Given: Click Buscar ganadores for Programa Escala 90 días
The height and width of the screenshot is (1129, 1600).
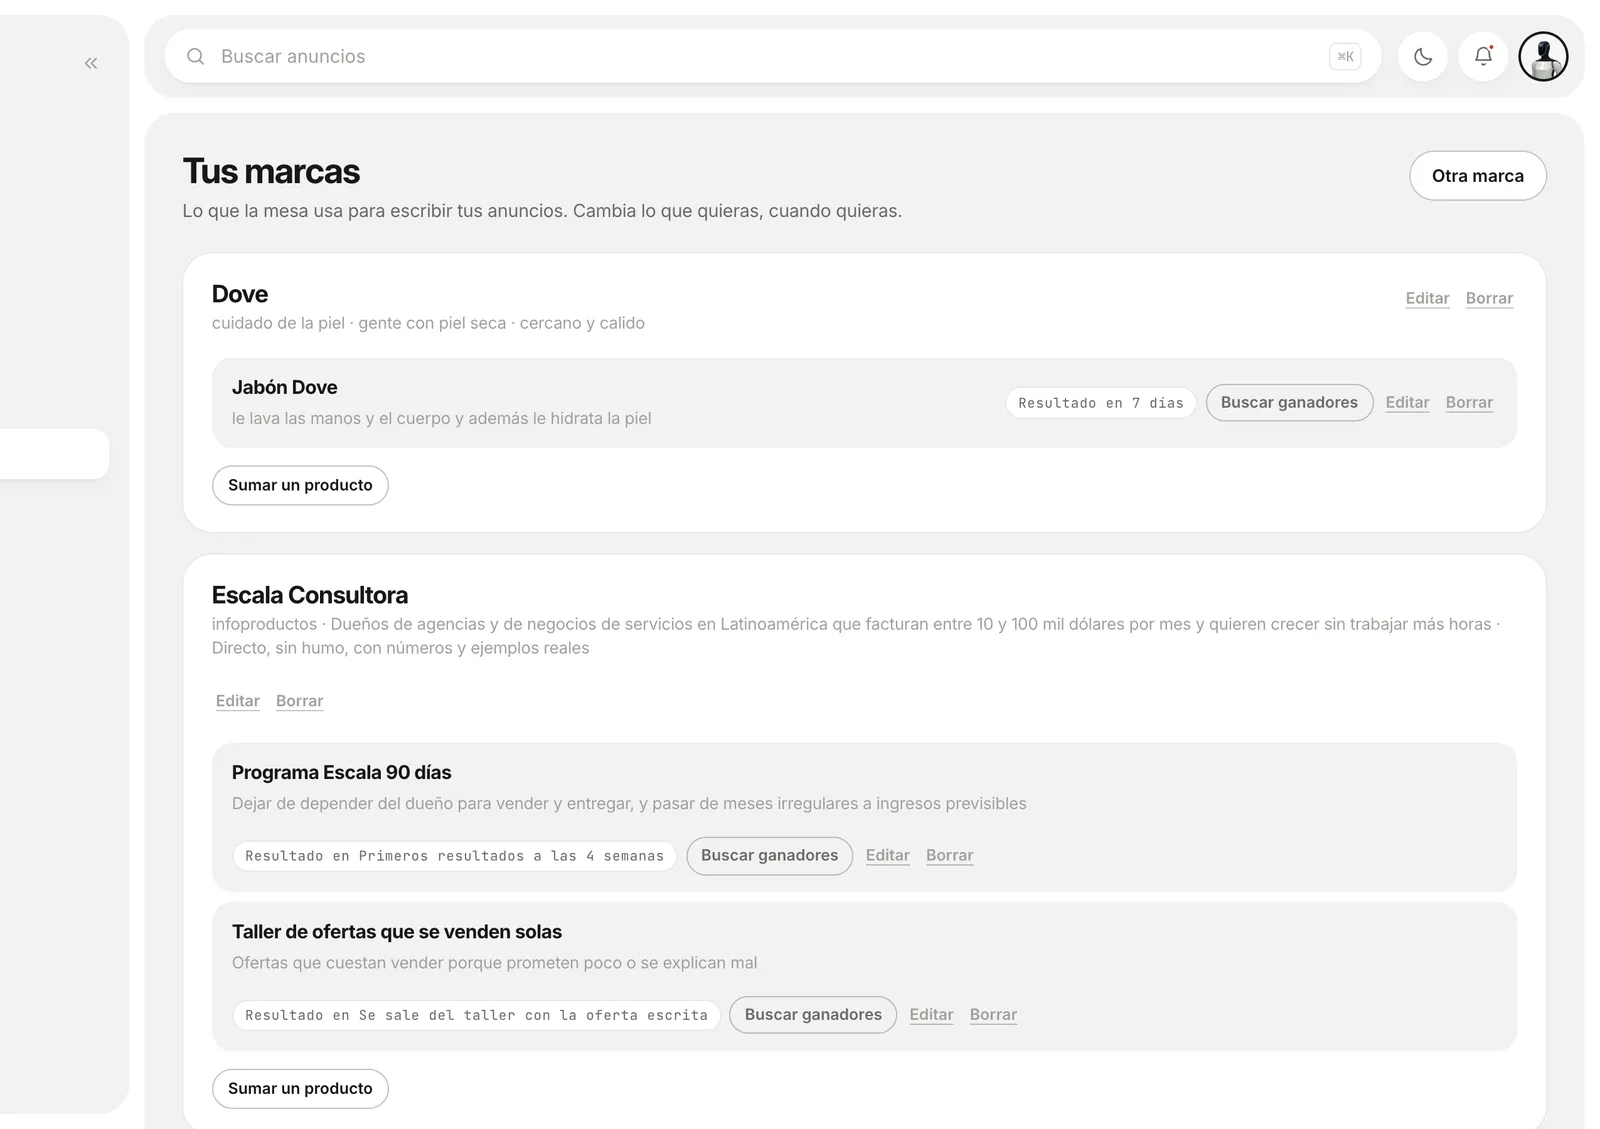Looking at the screenshot, I should 769,855.
